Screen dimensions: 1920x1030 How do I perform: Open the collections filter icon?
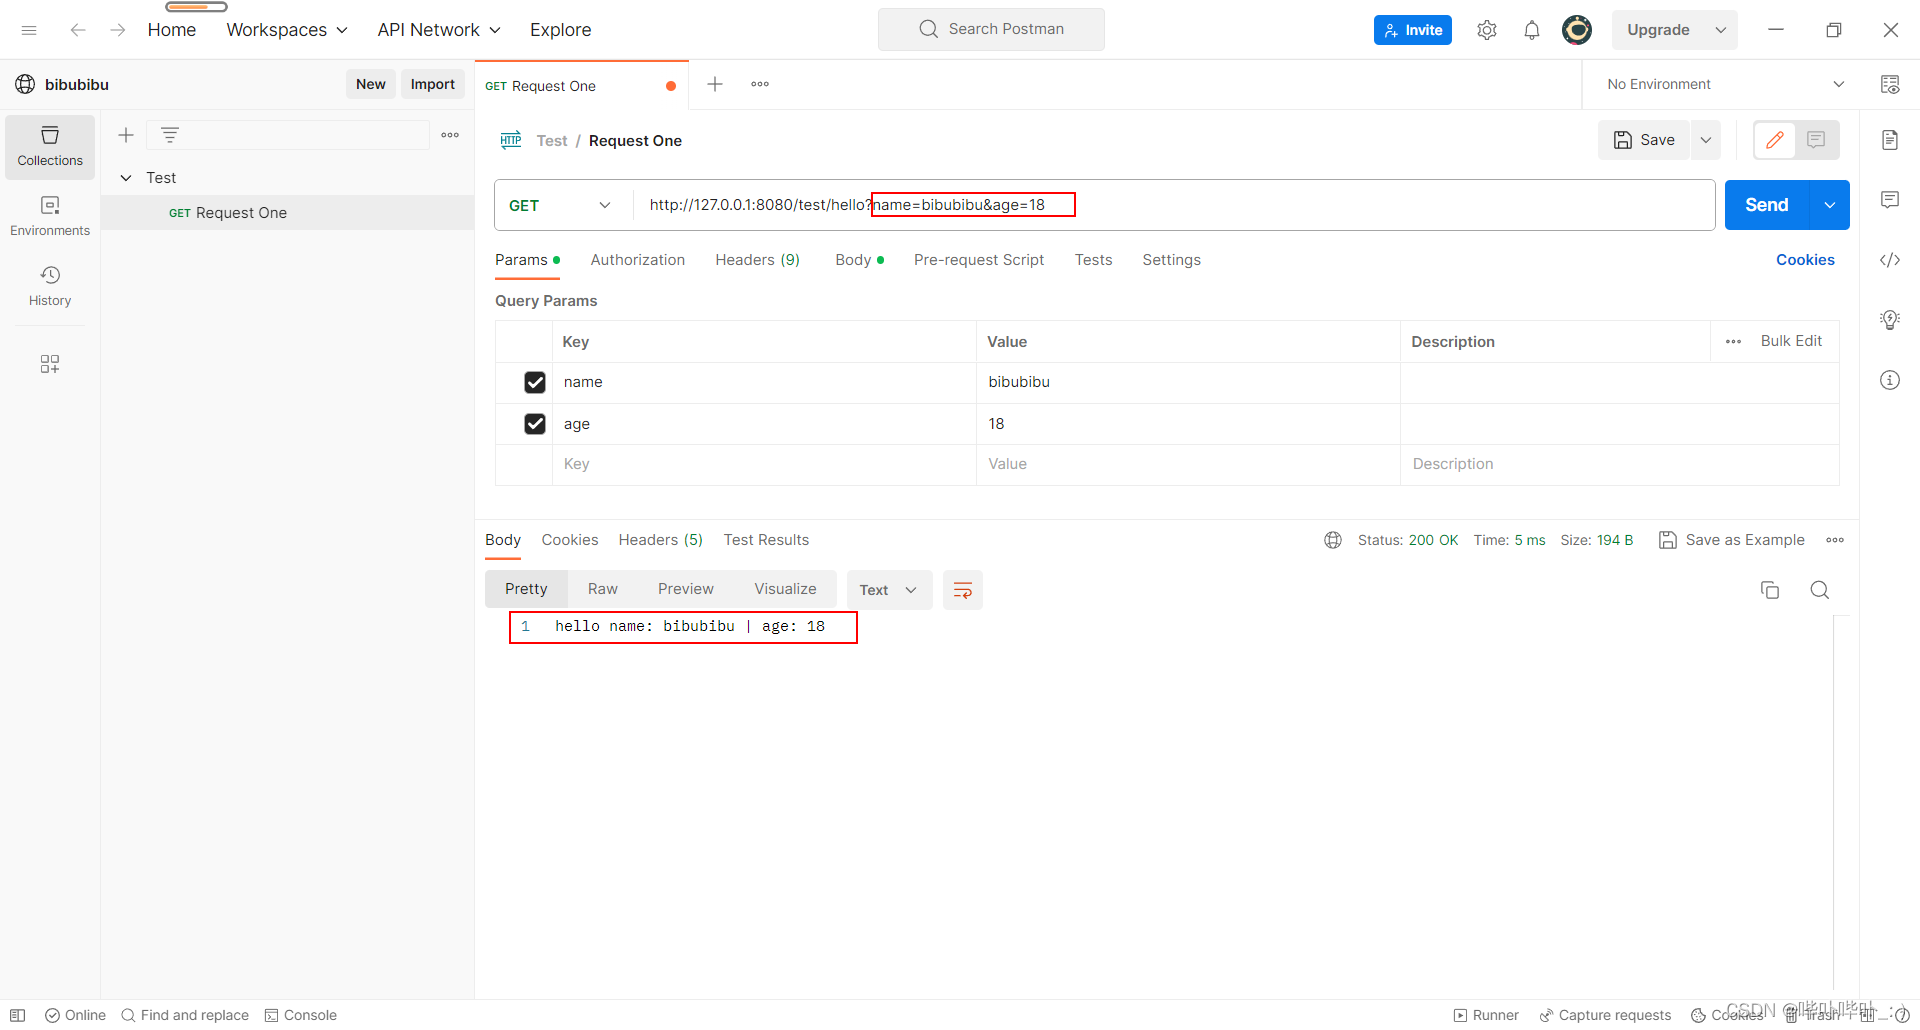[x=170, y=135]
